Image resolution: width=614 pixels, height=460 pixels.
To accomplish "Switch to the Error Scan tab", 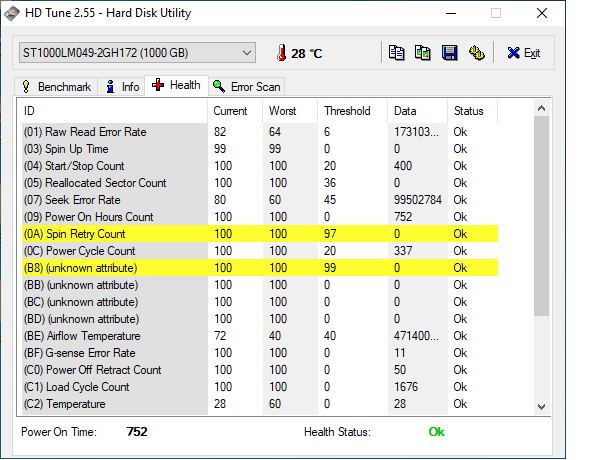I will point(247,87).
